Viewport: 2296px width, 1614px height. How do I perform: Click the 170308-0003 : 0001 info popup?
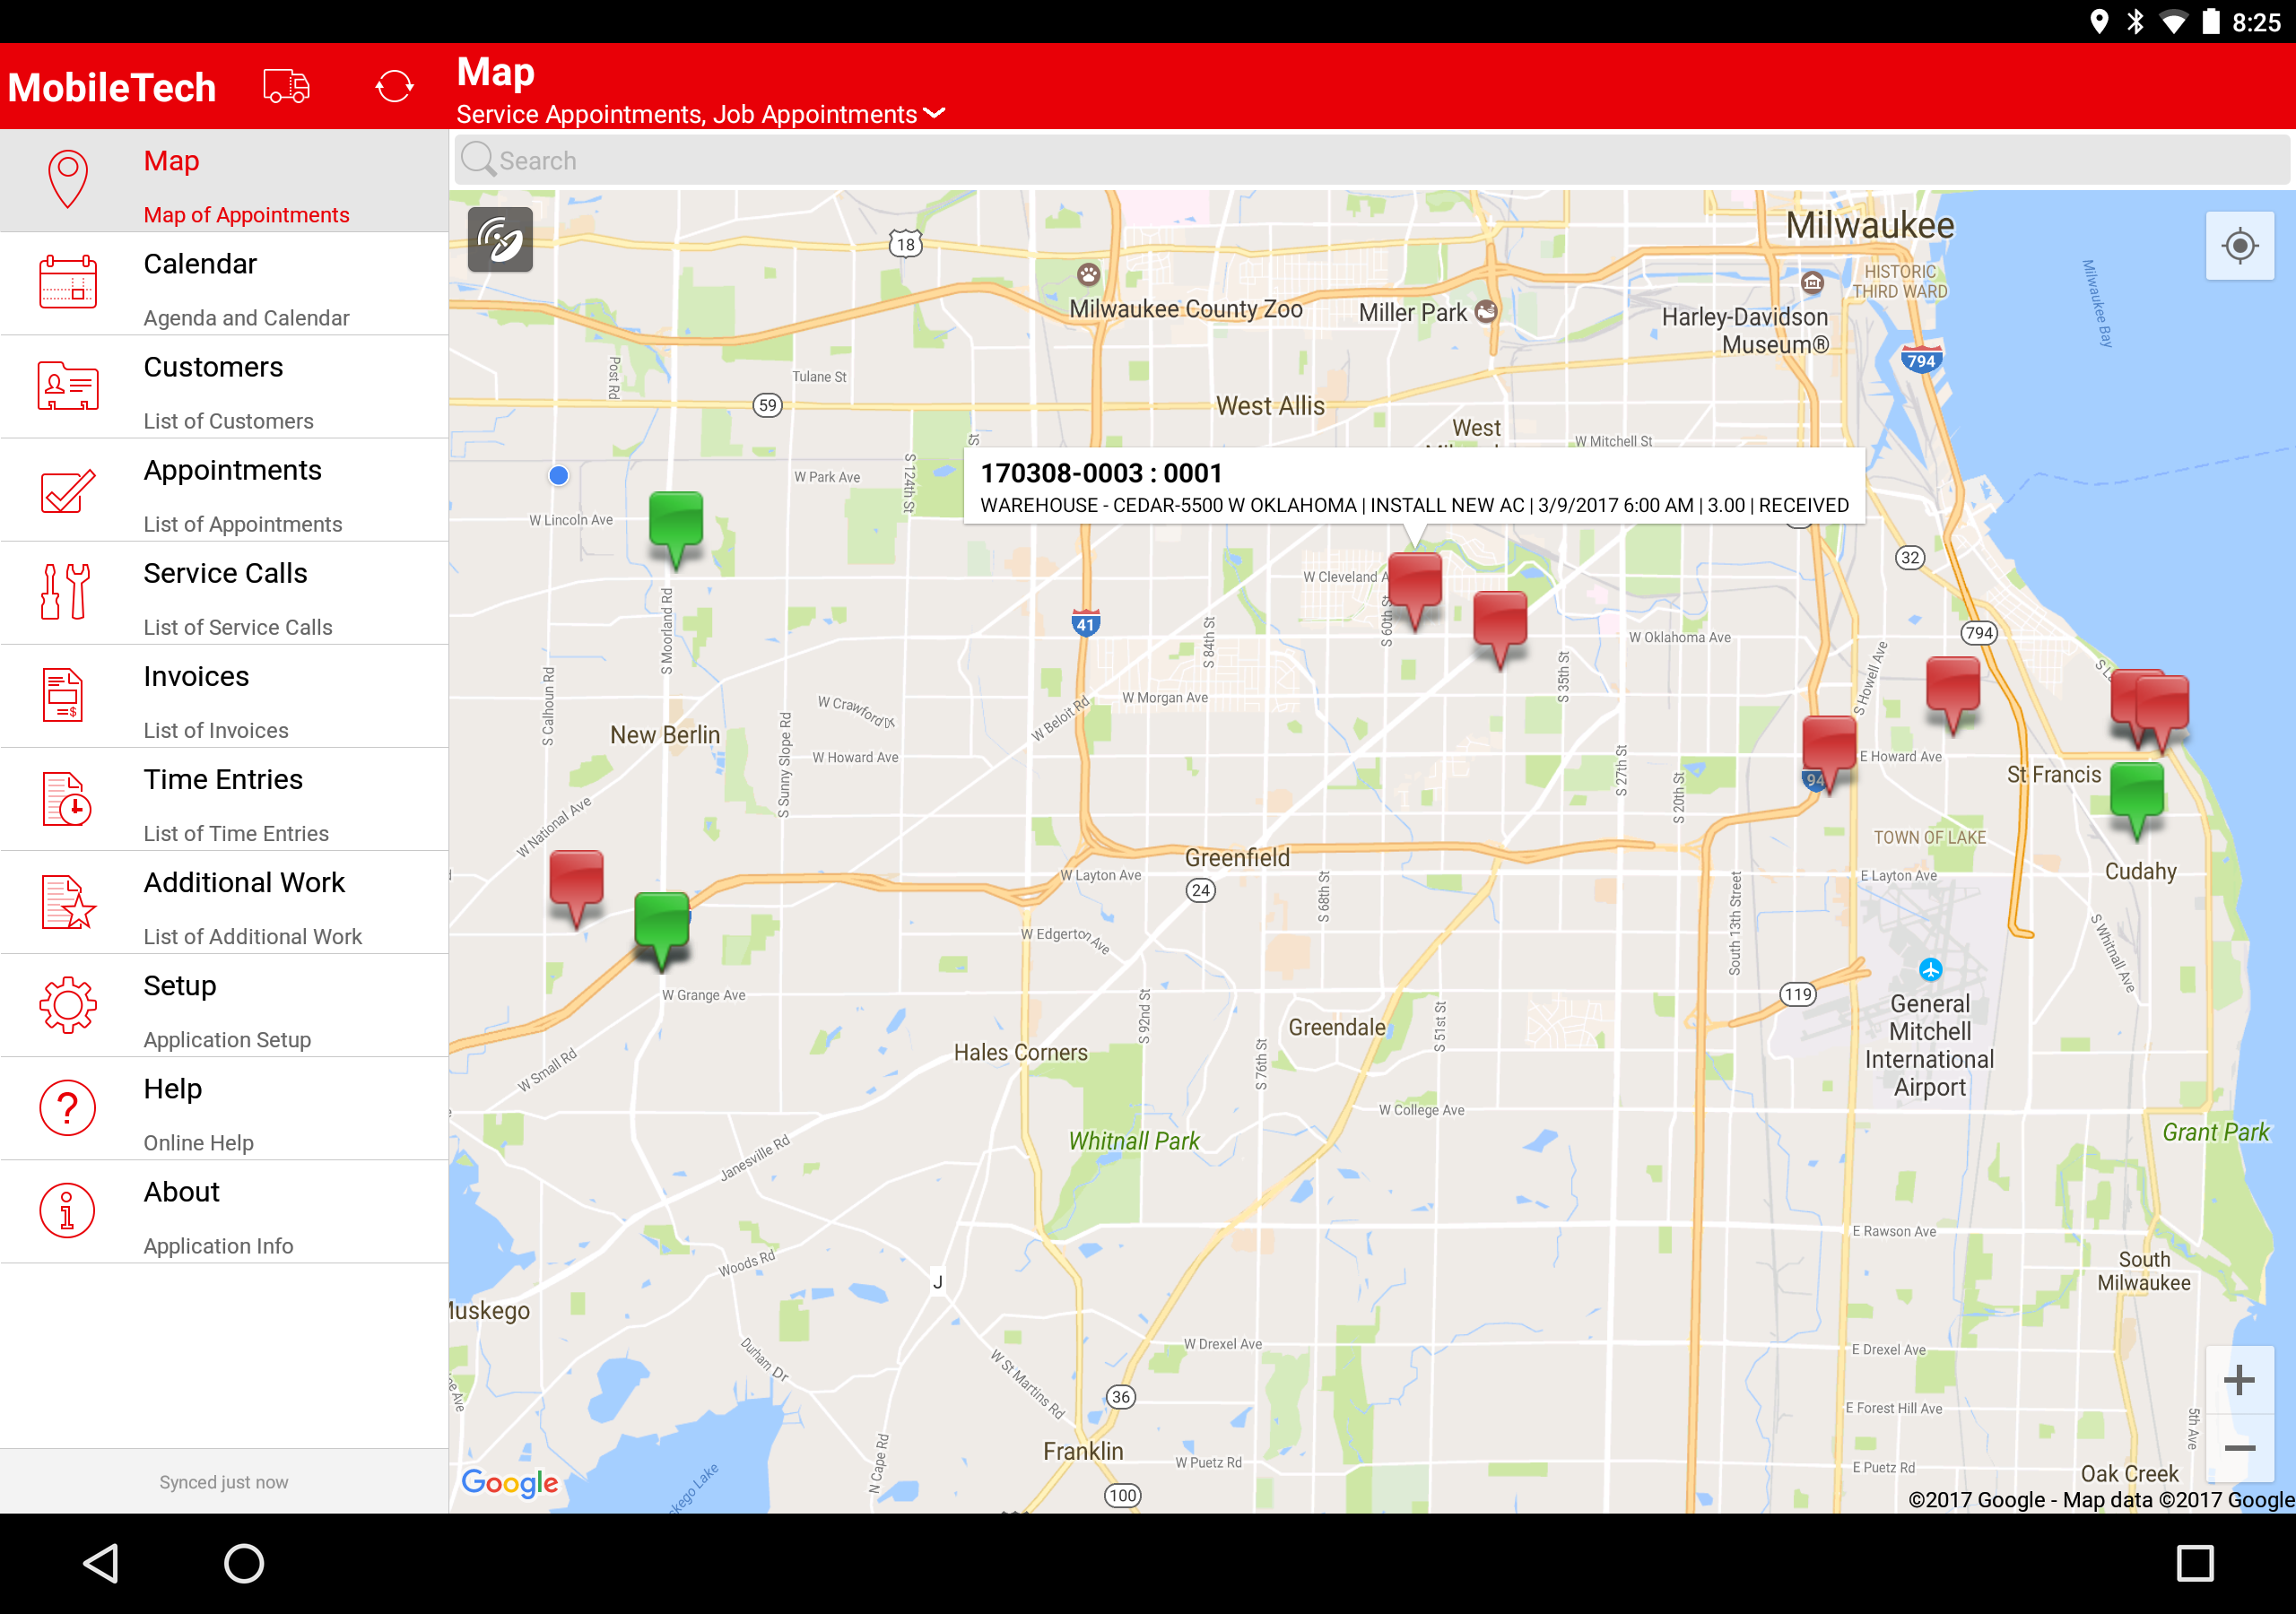pyautogui.click(x=1413, y=487)
